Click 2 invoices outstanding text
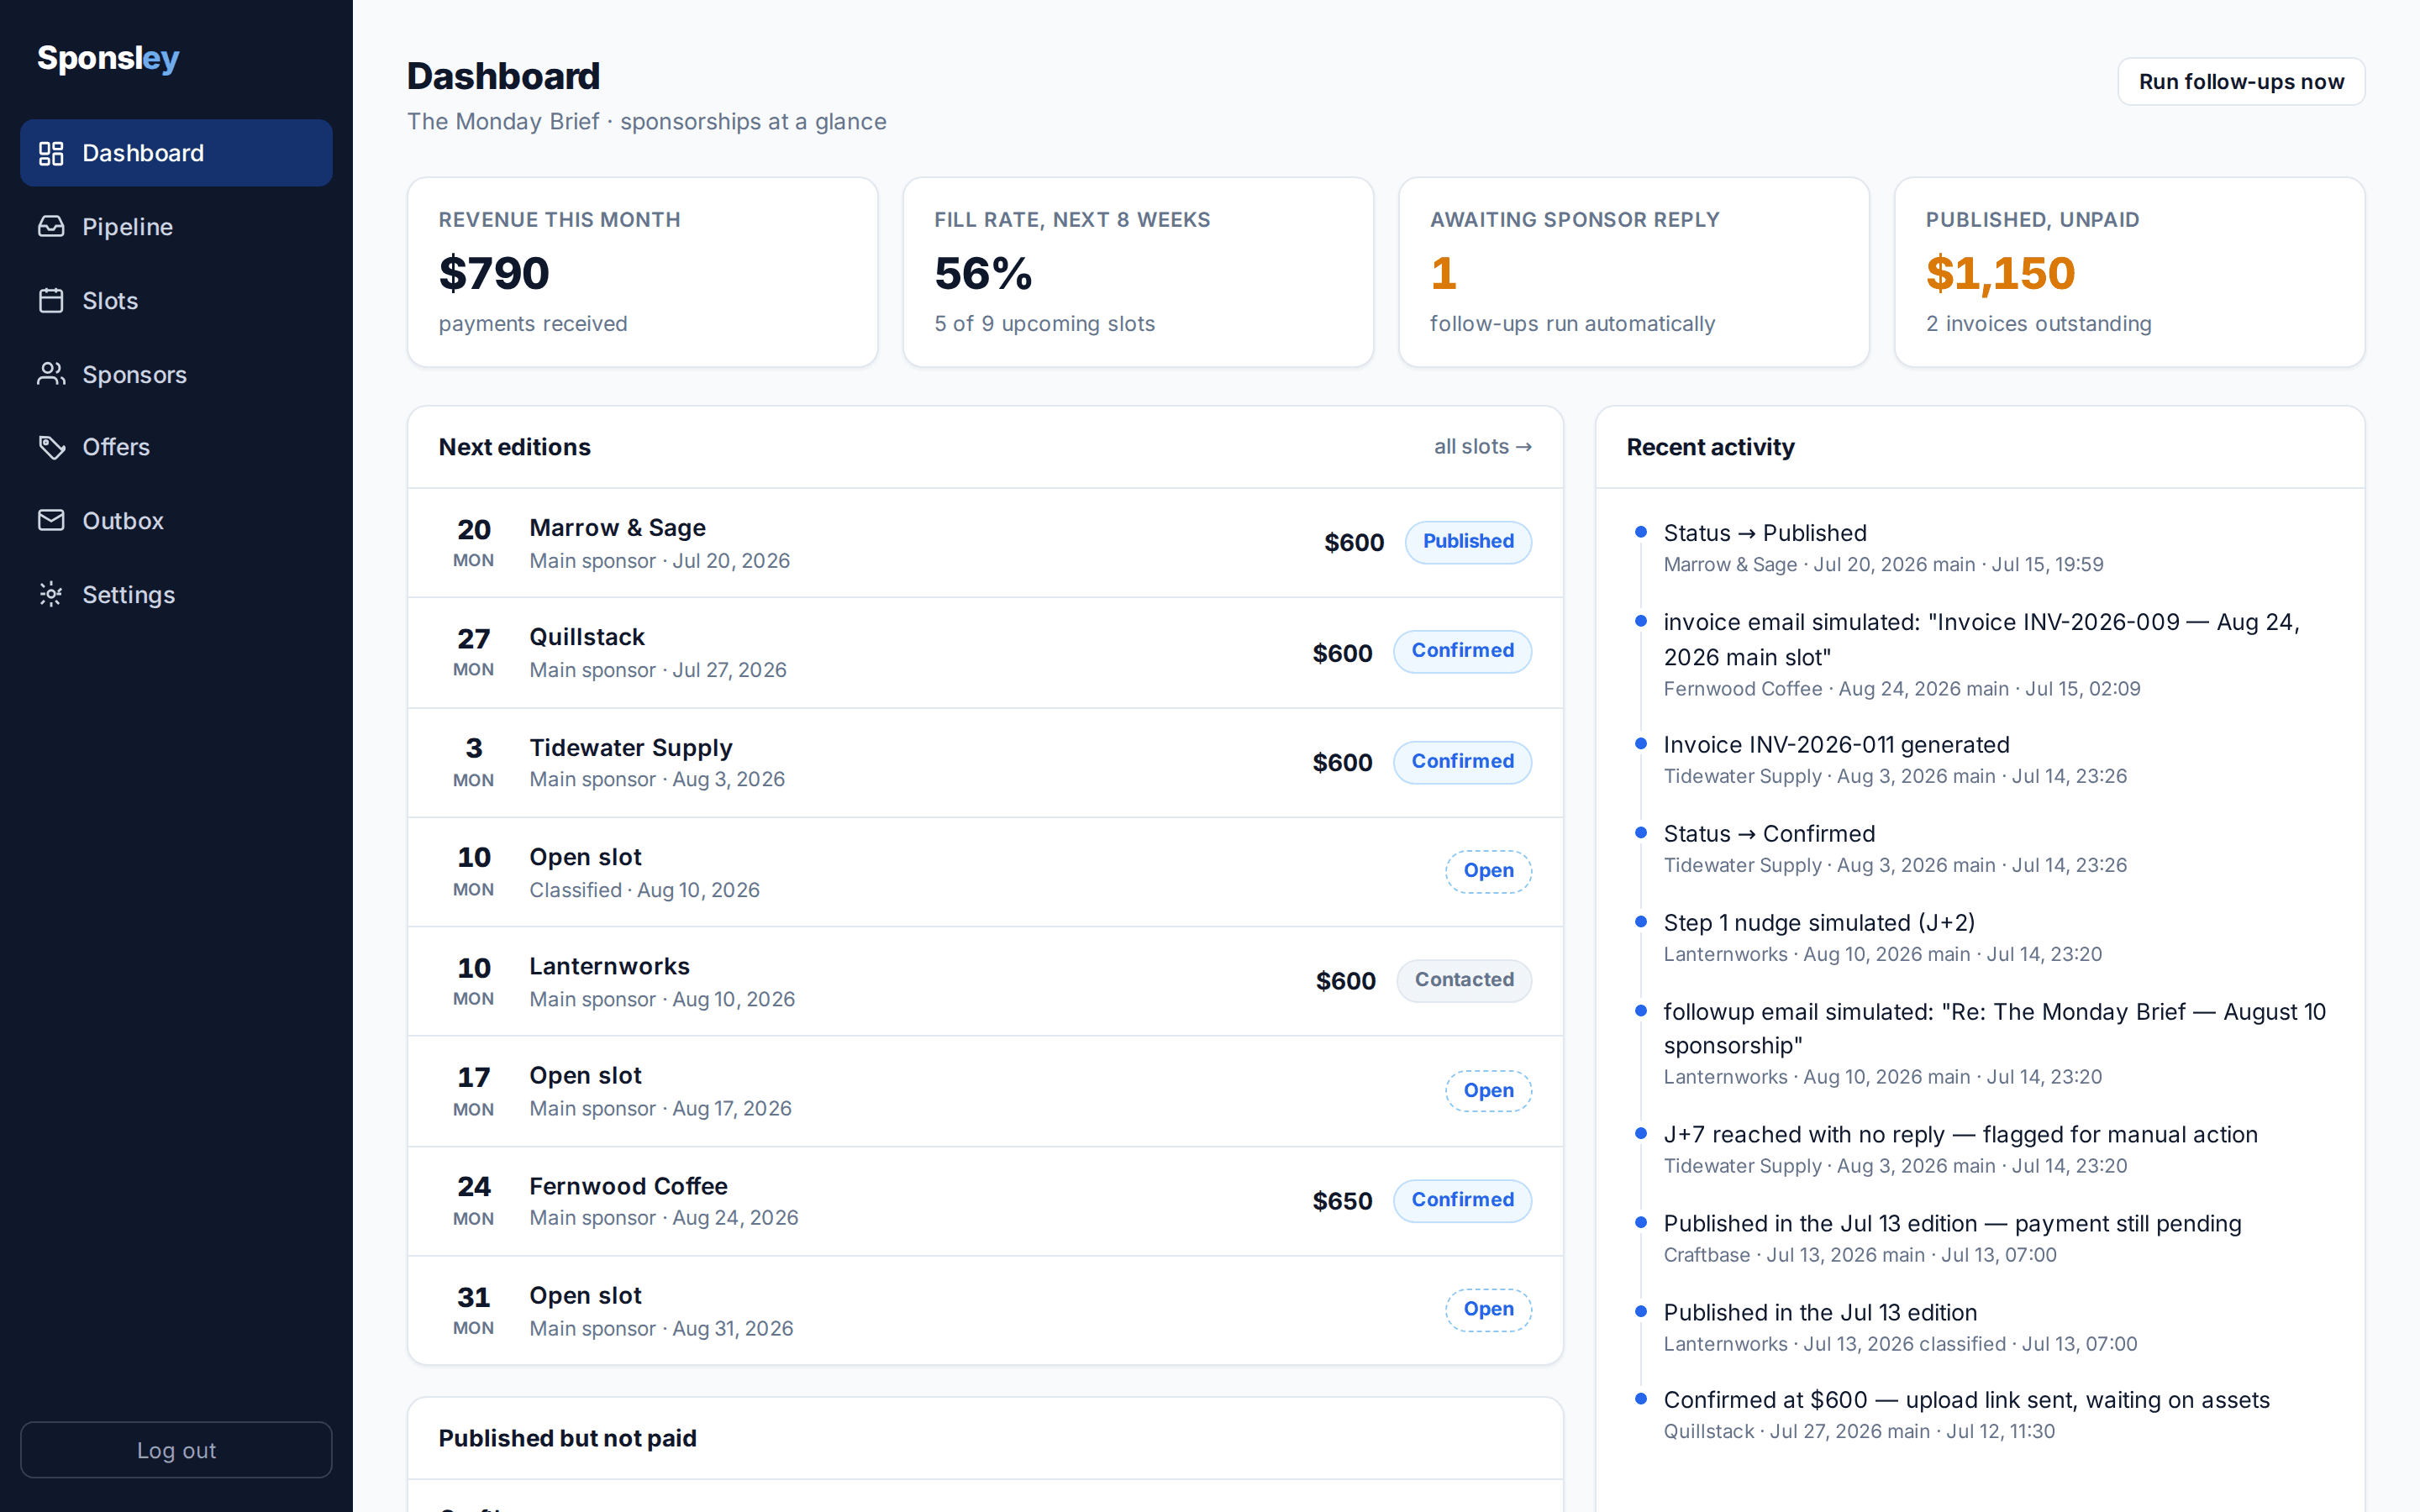Viewport: 2420px width, 1512px height. point(2038,324)
